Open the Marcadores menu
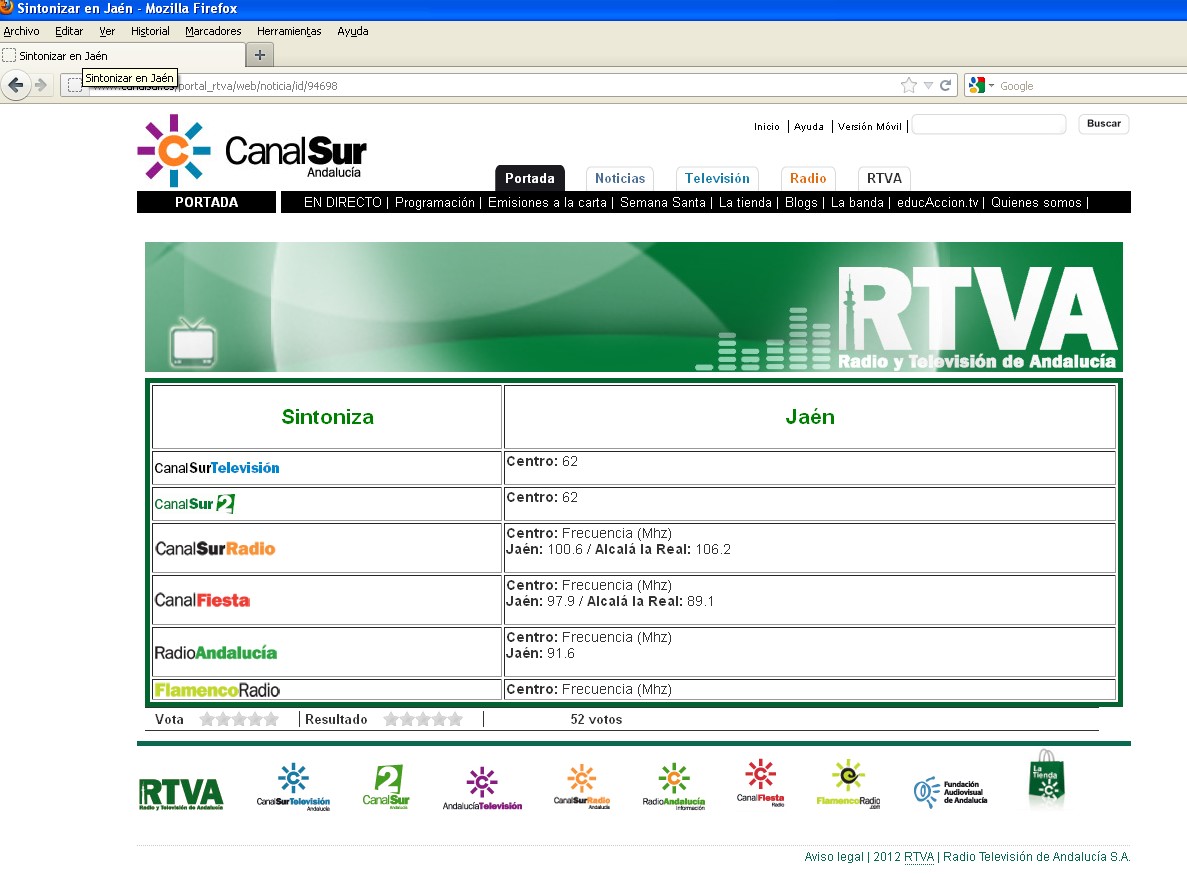Image resolution: width=1187 pixels, height=874 pixels. tap(213, 31)
